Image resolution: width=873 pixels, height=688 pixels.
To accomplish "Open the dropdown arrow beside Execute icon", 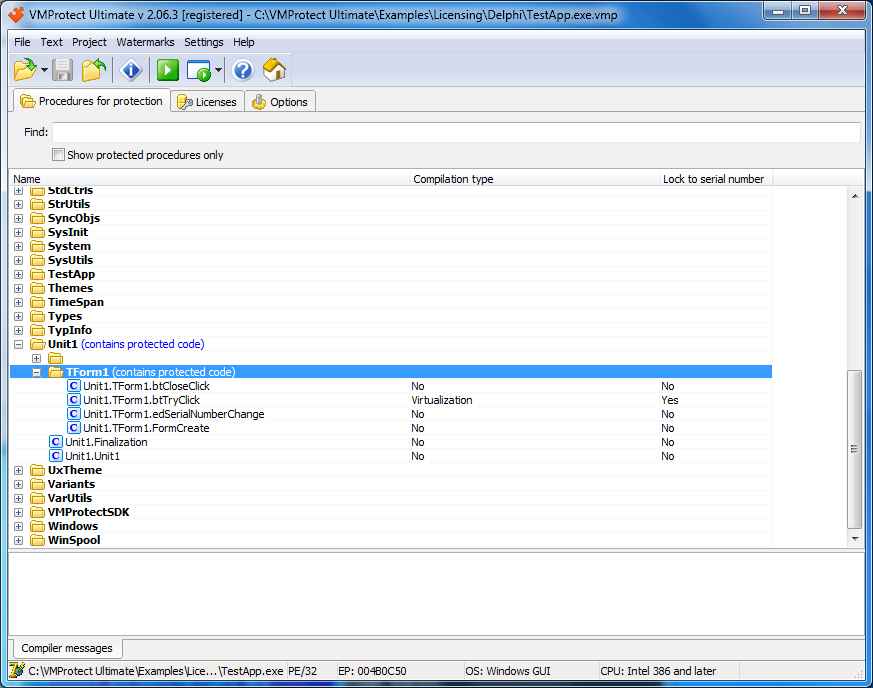I will [218, 71].
